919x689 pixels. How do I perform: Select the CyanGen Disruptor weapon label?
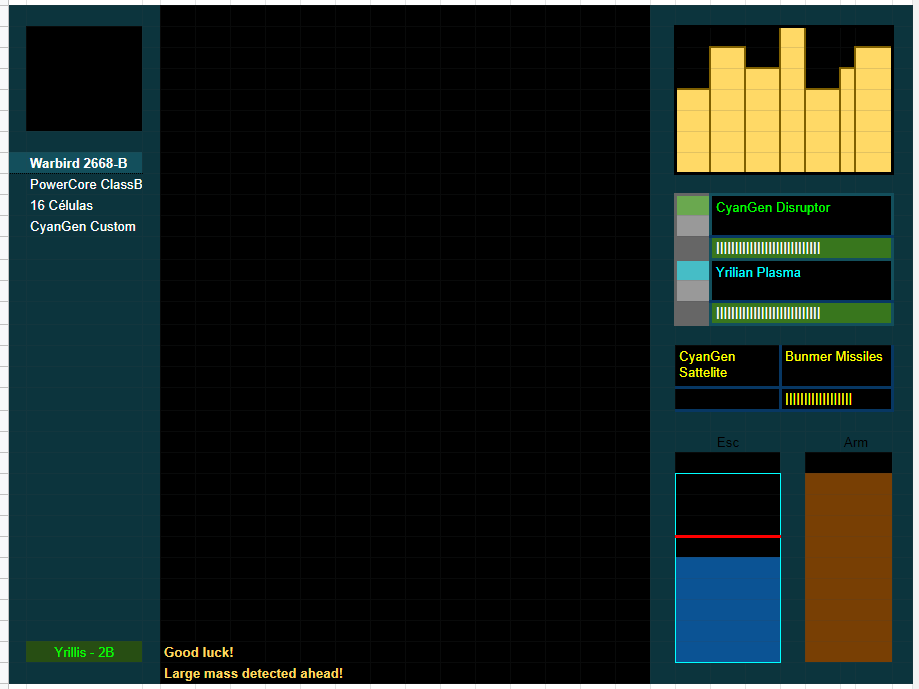pos(773,208)
